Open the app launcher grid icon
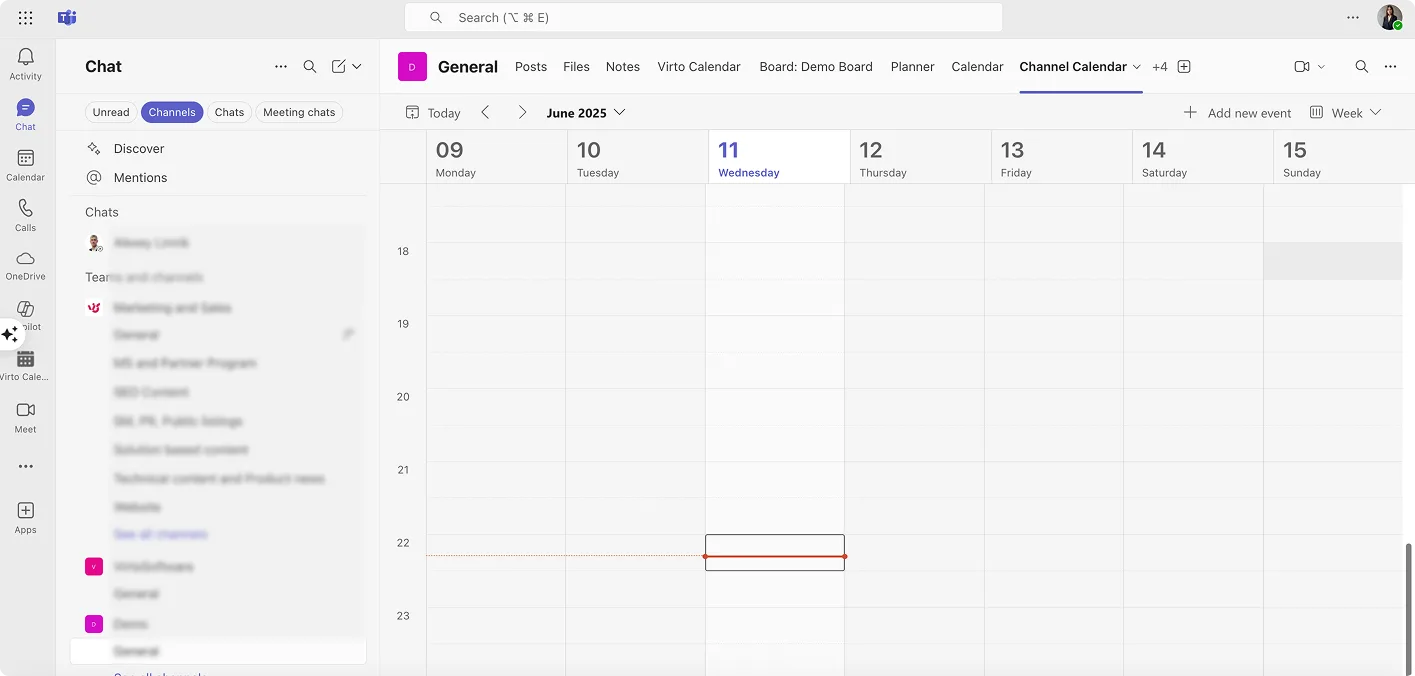This screenshot has width=1415, height=676. coord(25,17)
